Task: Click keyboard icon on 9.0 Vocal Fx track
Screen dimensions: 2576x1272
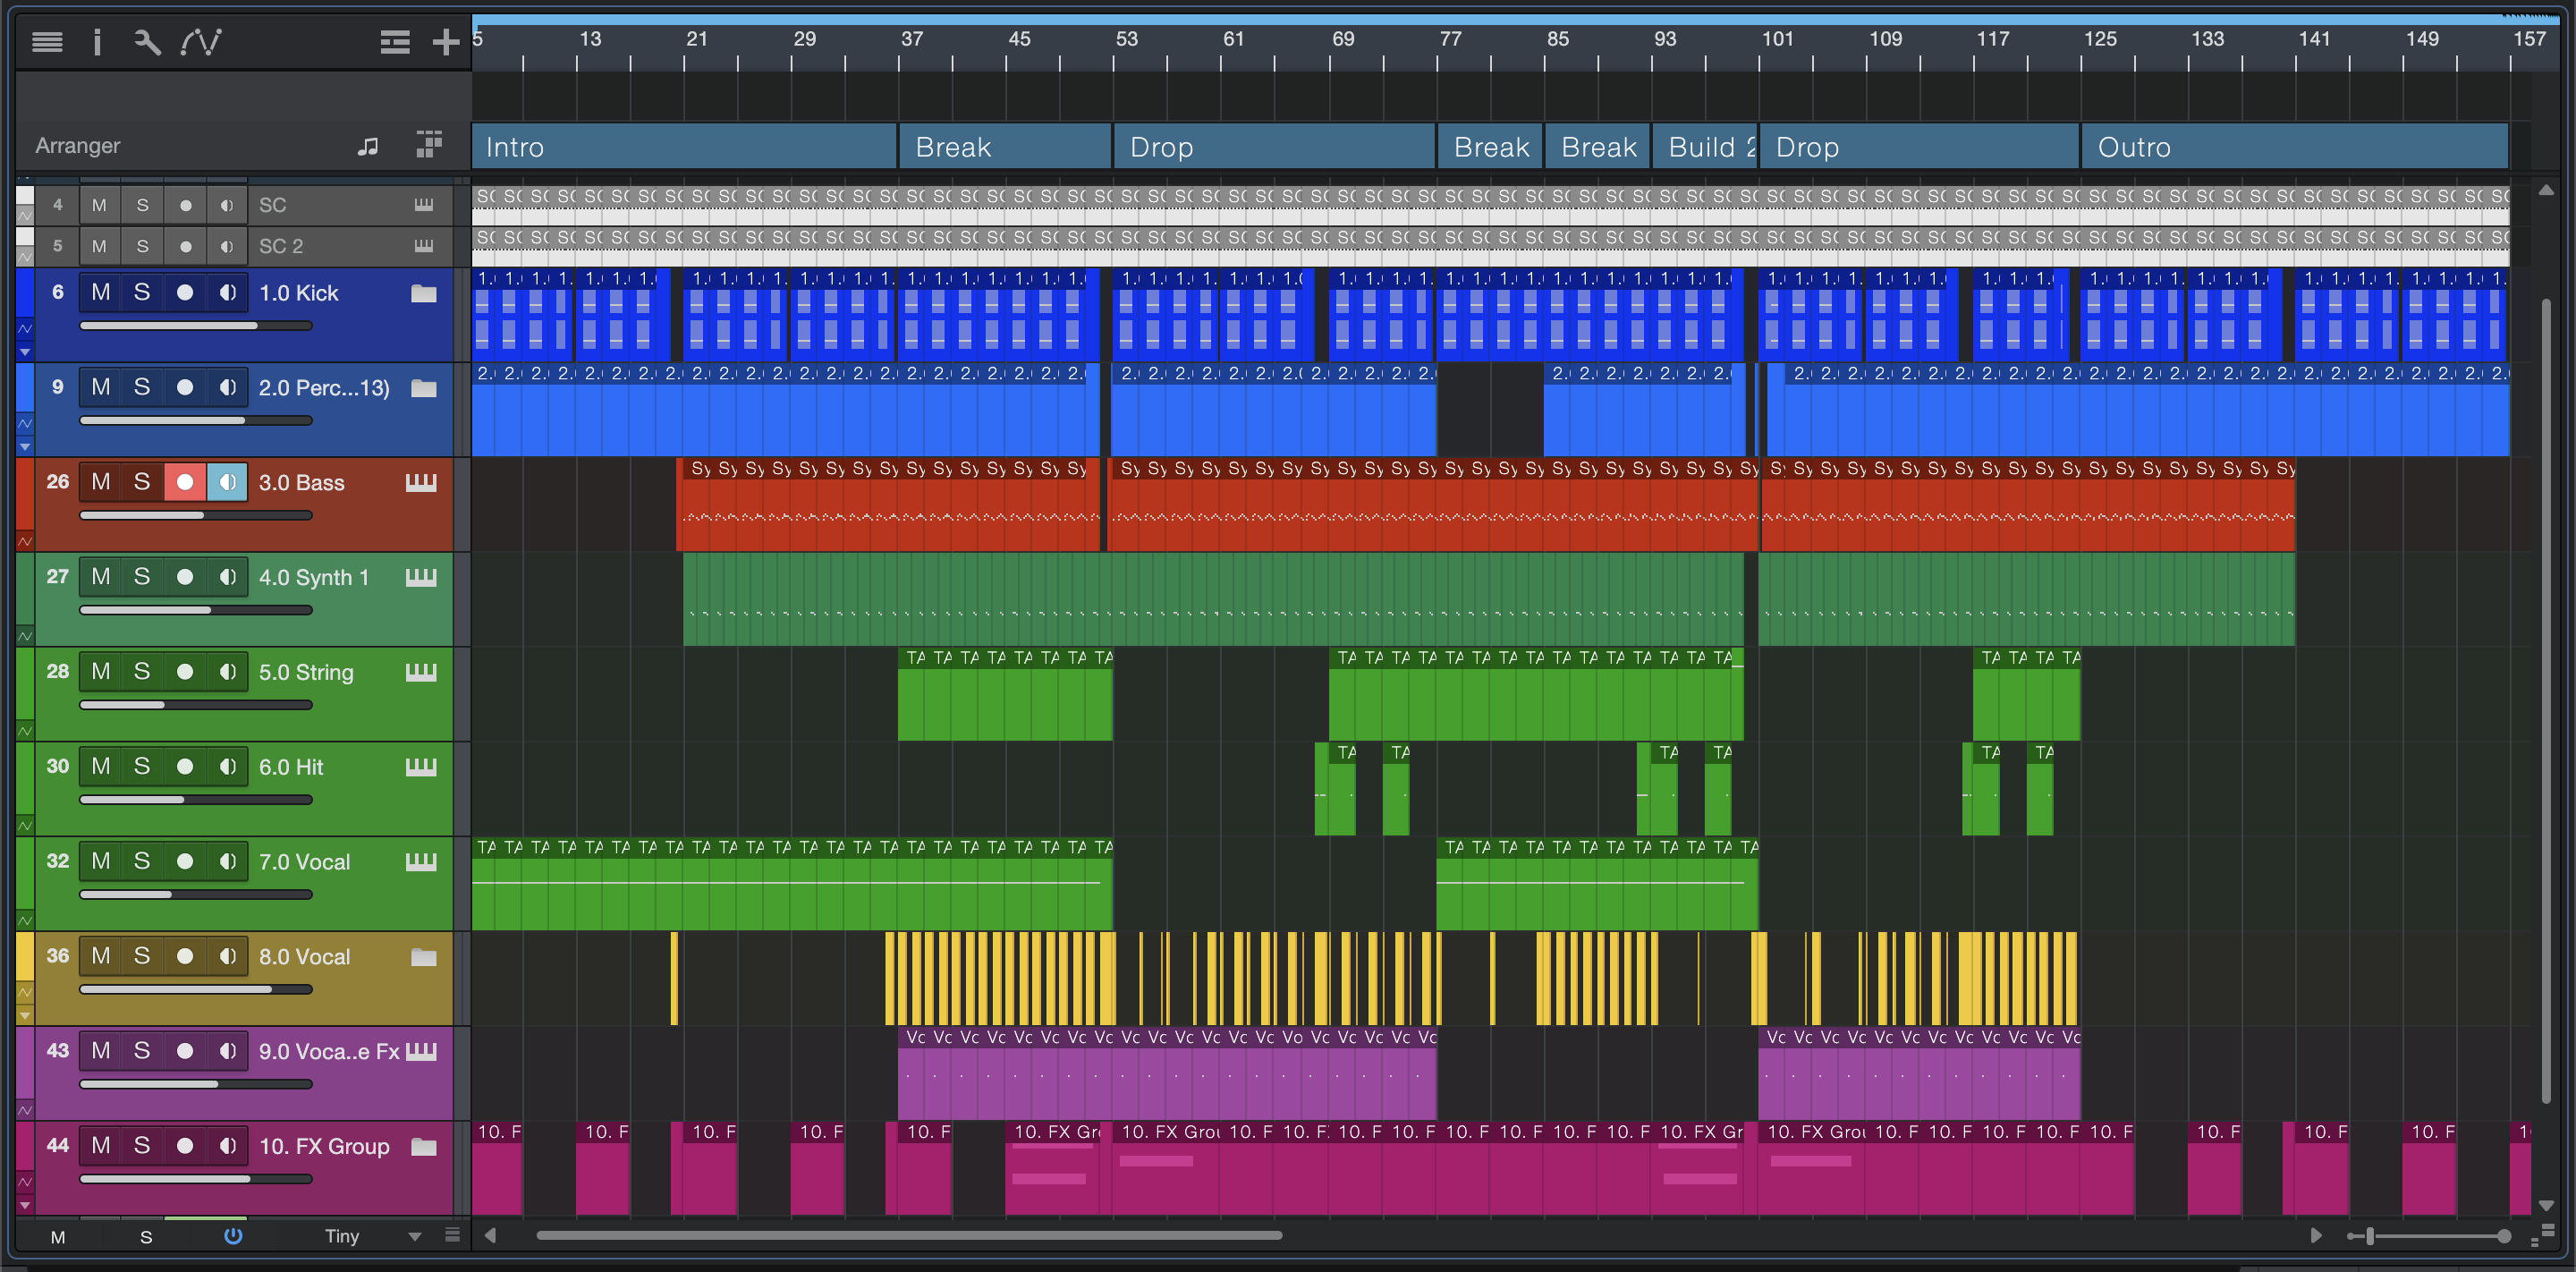Action: (x=421, y=1051)
